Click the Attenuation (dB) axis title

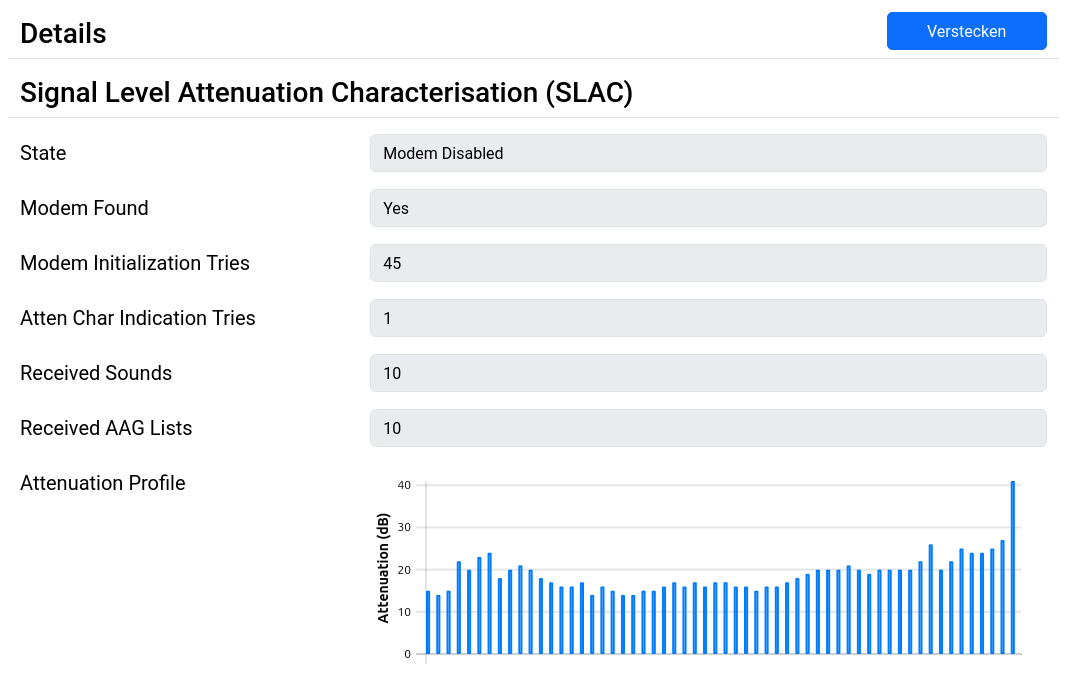[383, 568]
